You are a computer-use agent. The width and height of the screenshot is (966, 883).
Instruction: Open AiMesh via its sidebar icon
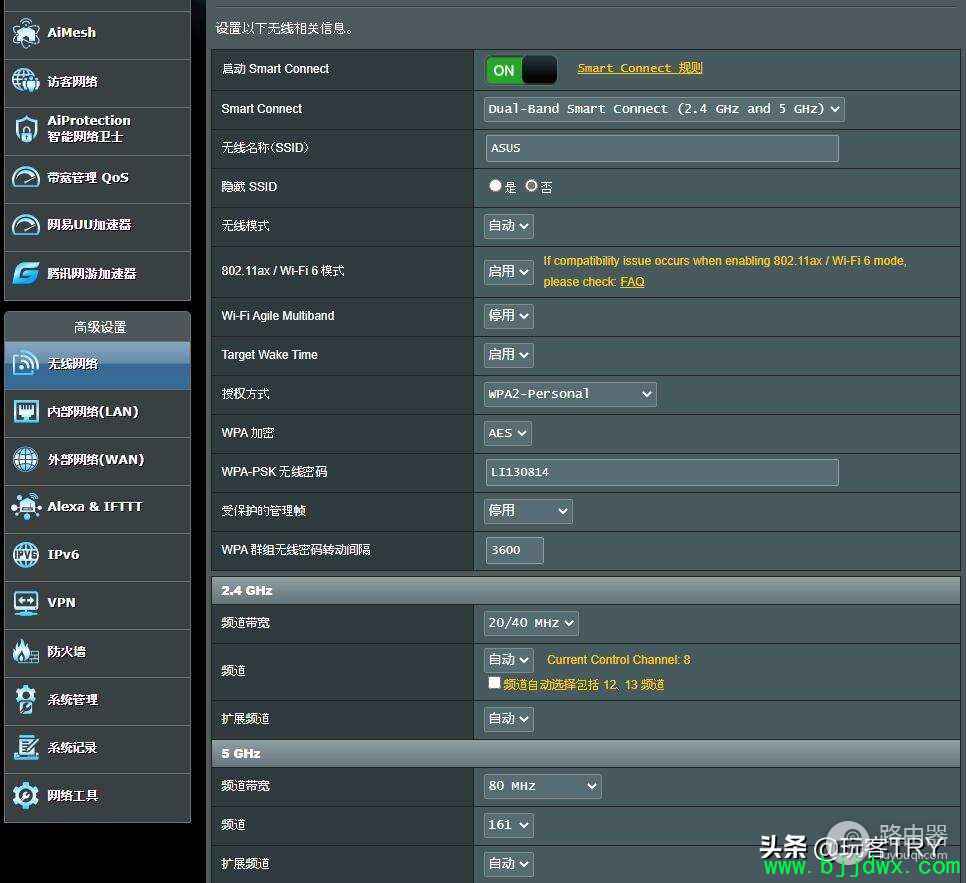tap(26, 33)
